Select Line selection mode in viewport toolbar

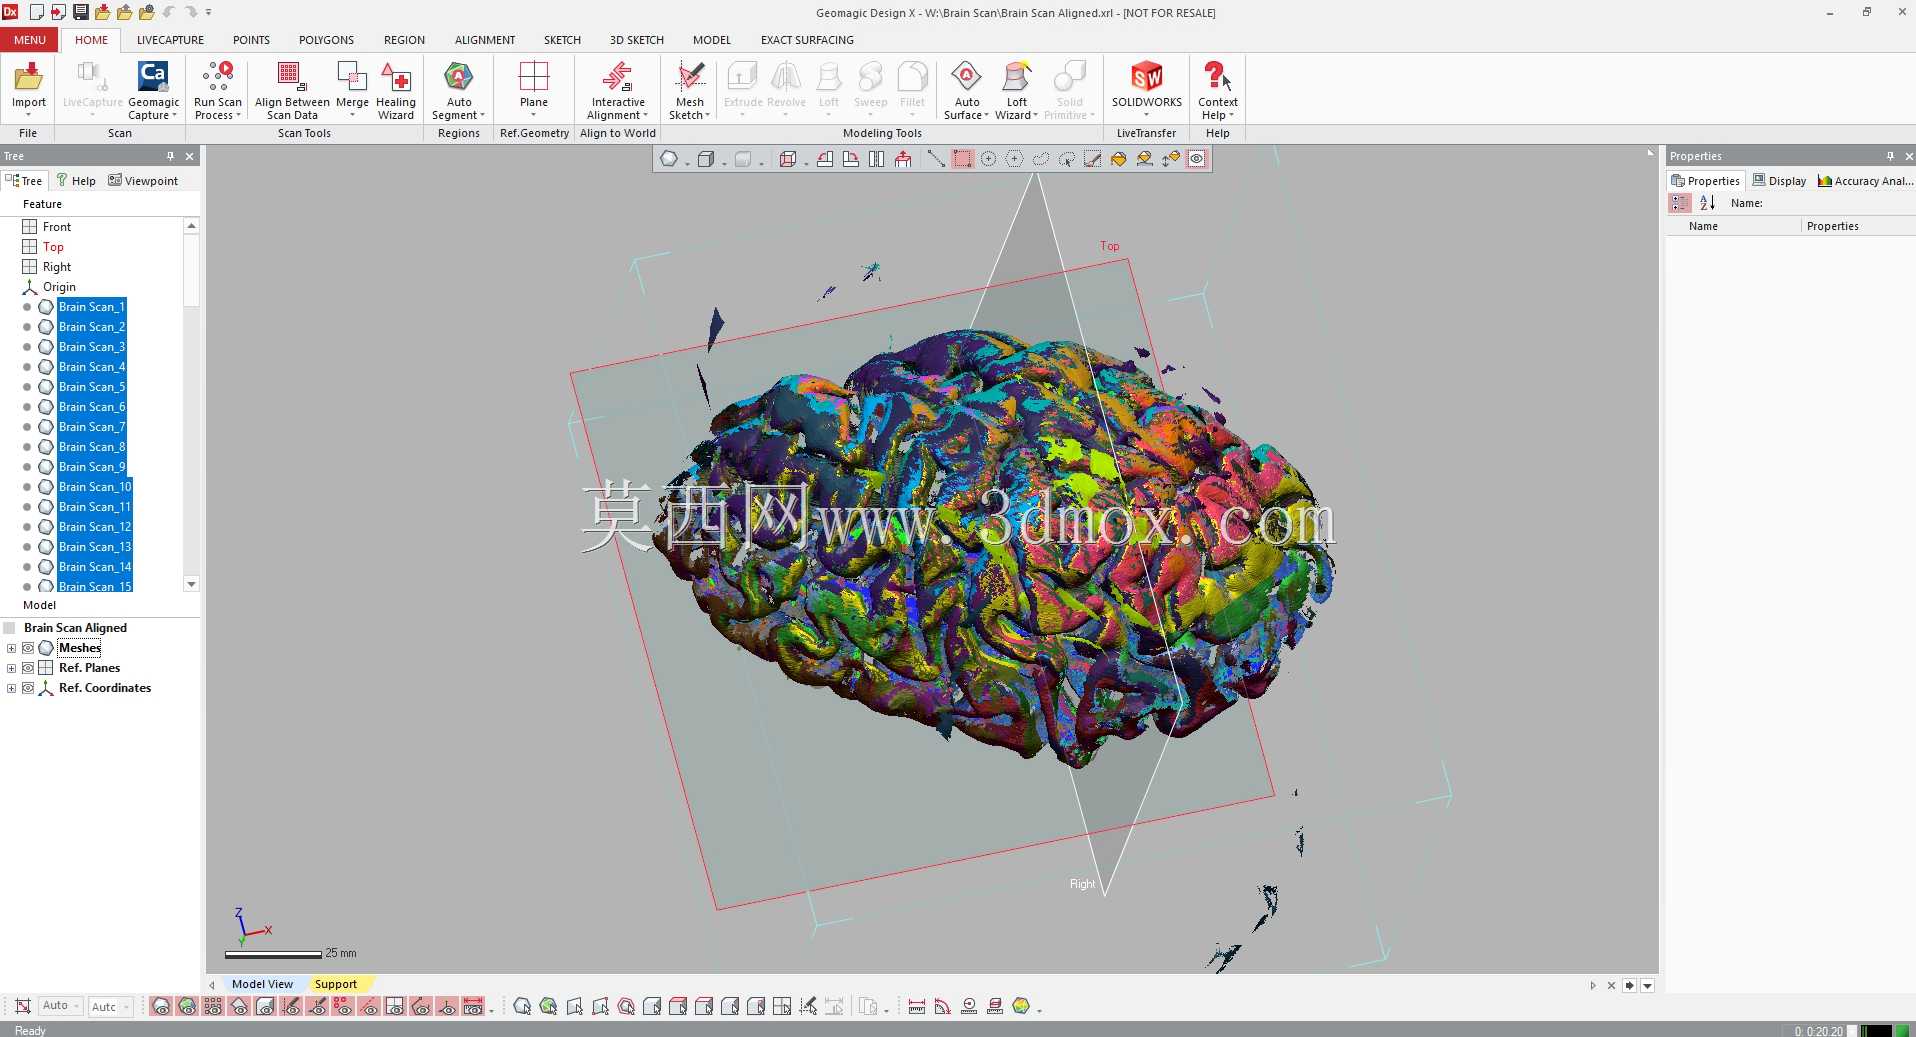[936, 159]
